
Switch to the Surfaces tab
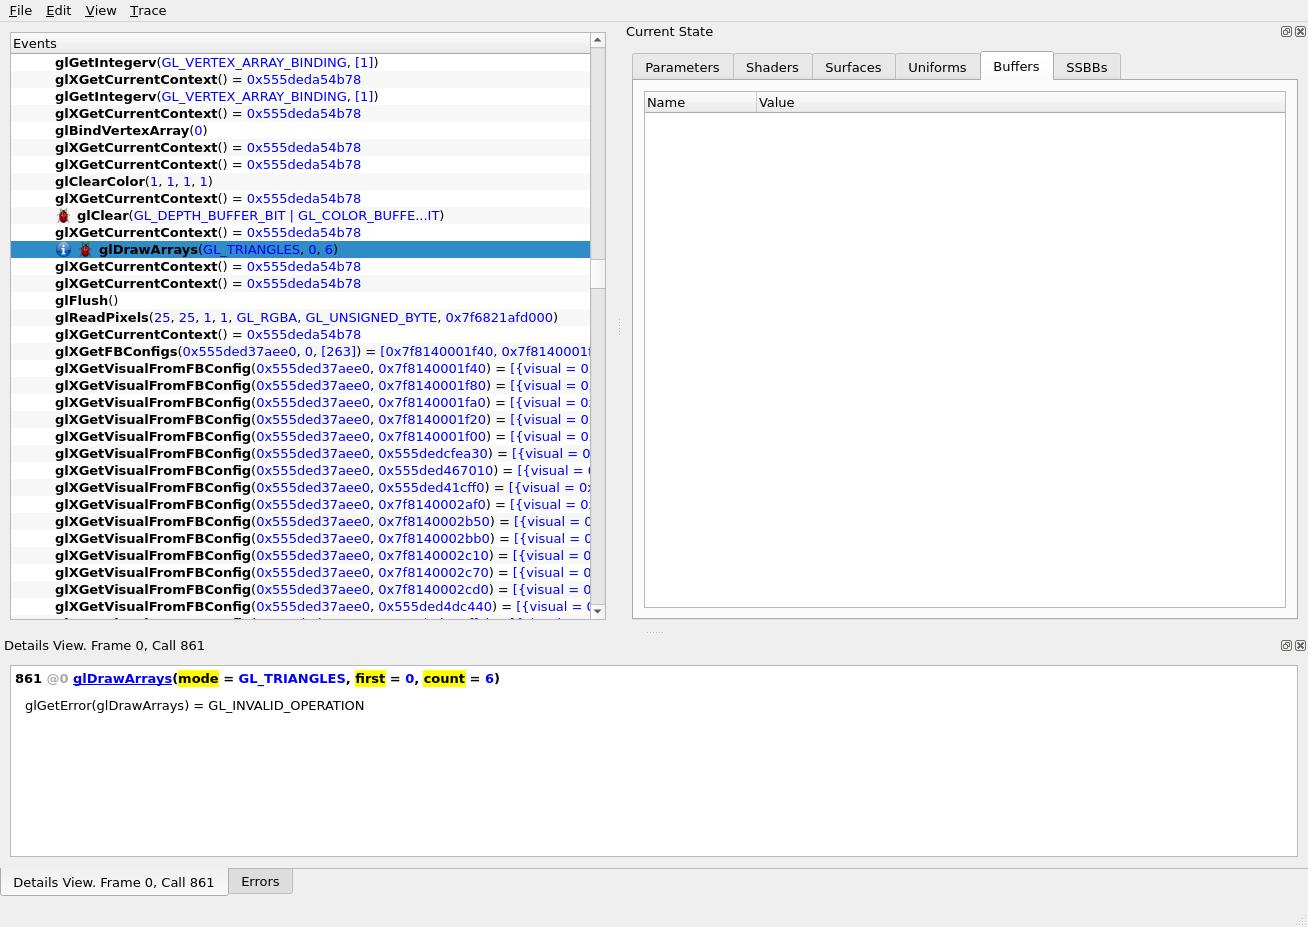pos(853,67)
